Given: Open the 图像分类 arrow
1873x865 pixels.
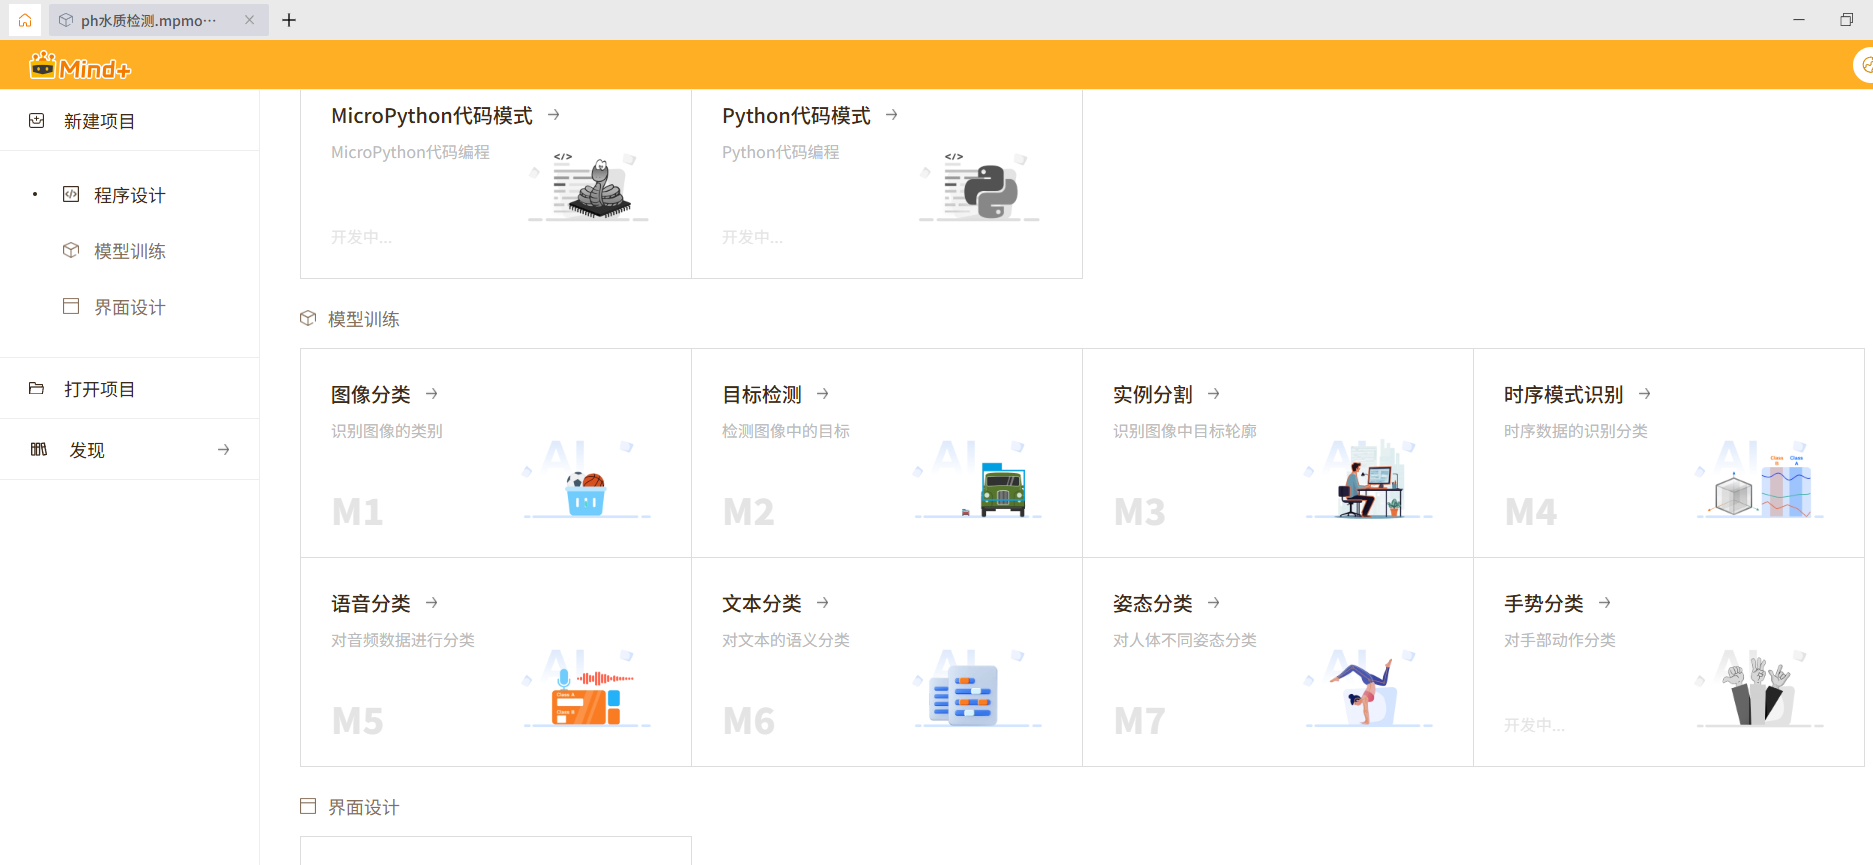Looking at the screenshot, I should click(x=432, y=394).
